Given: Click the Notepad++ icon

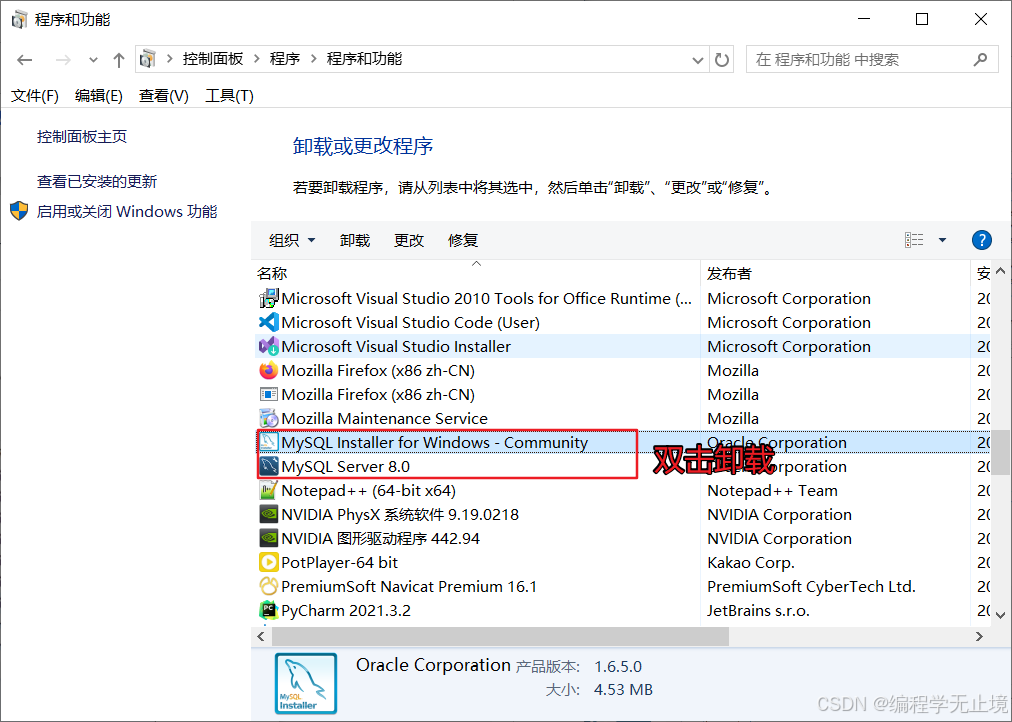Looking at the screenshot, I should [x=268, y=490].
